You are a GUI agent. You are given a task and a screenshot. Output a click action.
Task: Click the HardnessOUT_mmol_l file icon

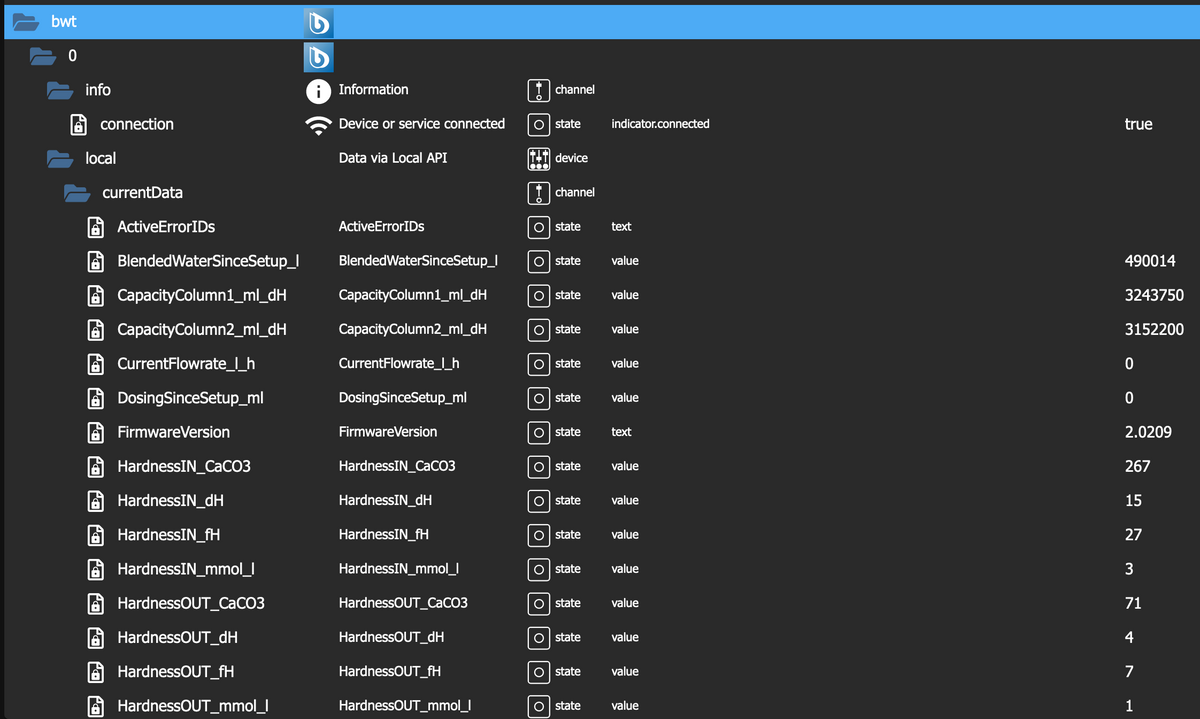pos(95,706)
